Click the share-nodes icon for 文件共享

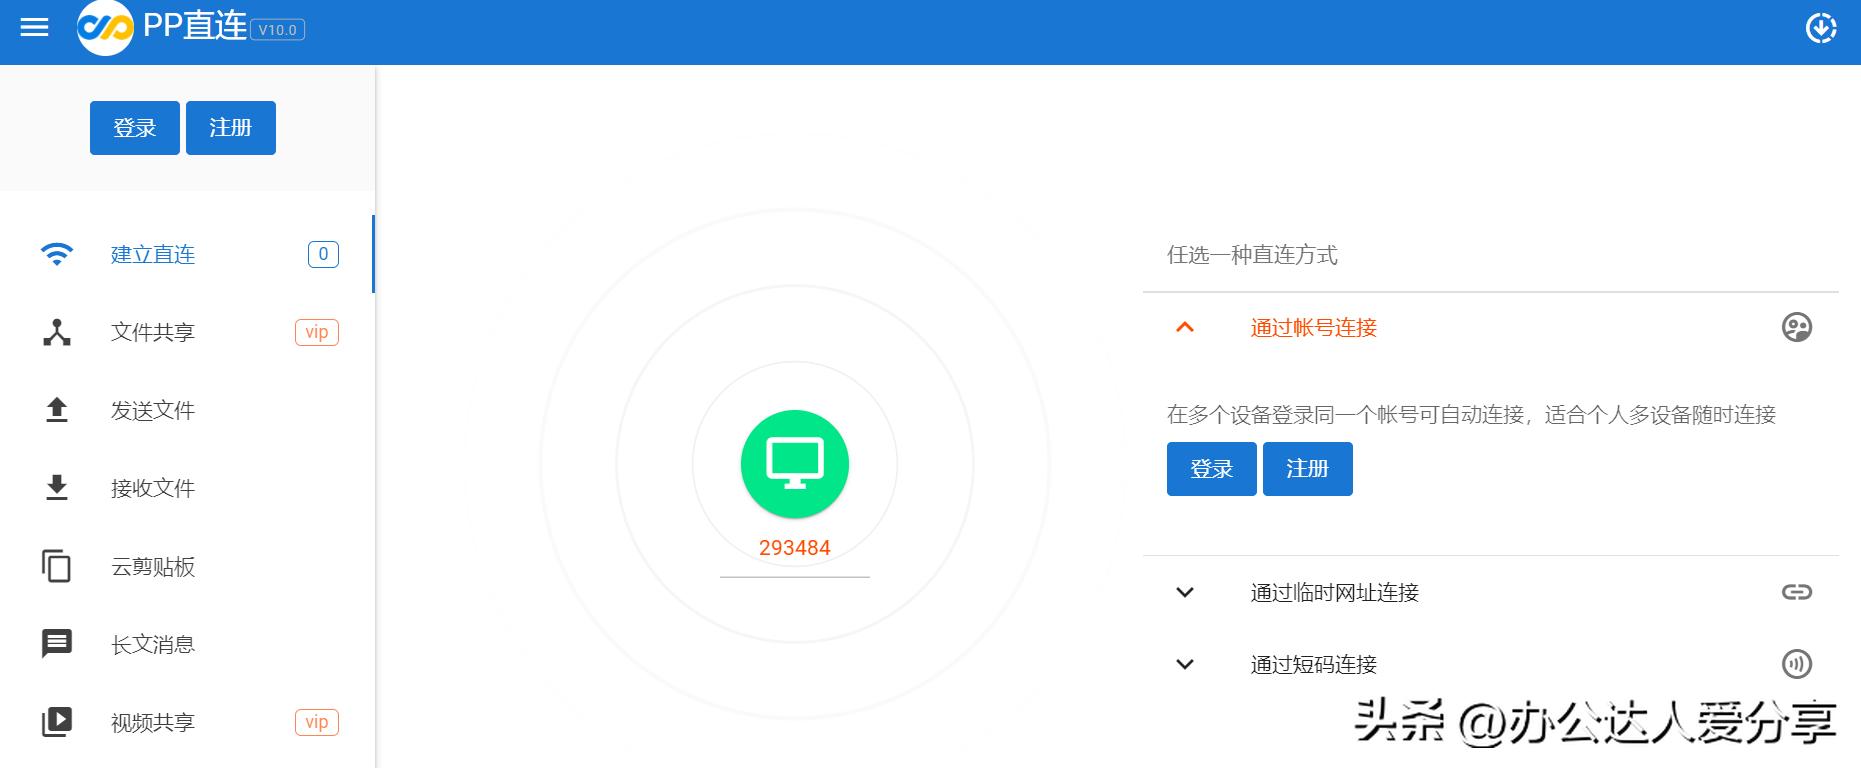[57, 332]
